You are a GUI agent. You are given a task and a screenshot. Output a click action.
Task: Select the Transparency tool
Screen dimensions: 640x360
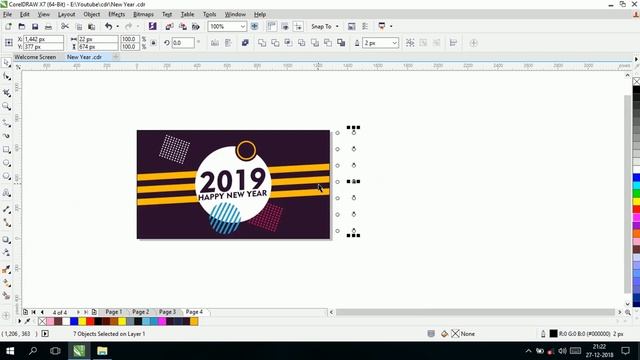point(7,253)
